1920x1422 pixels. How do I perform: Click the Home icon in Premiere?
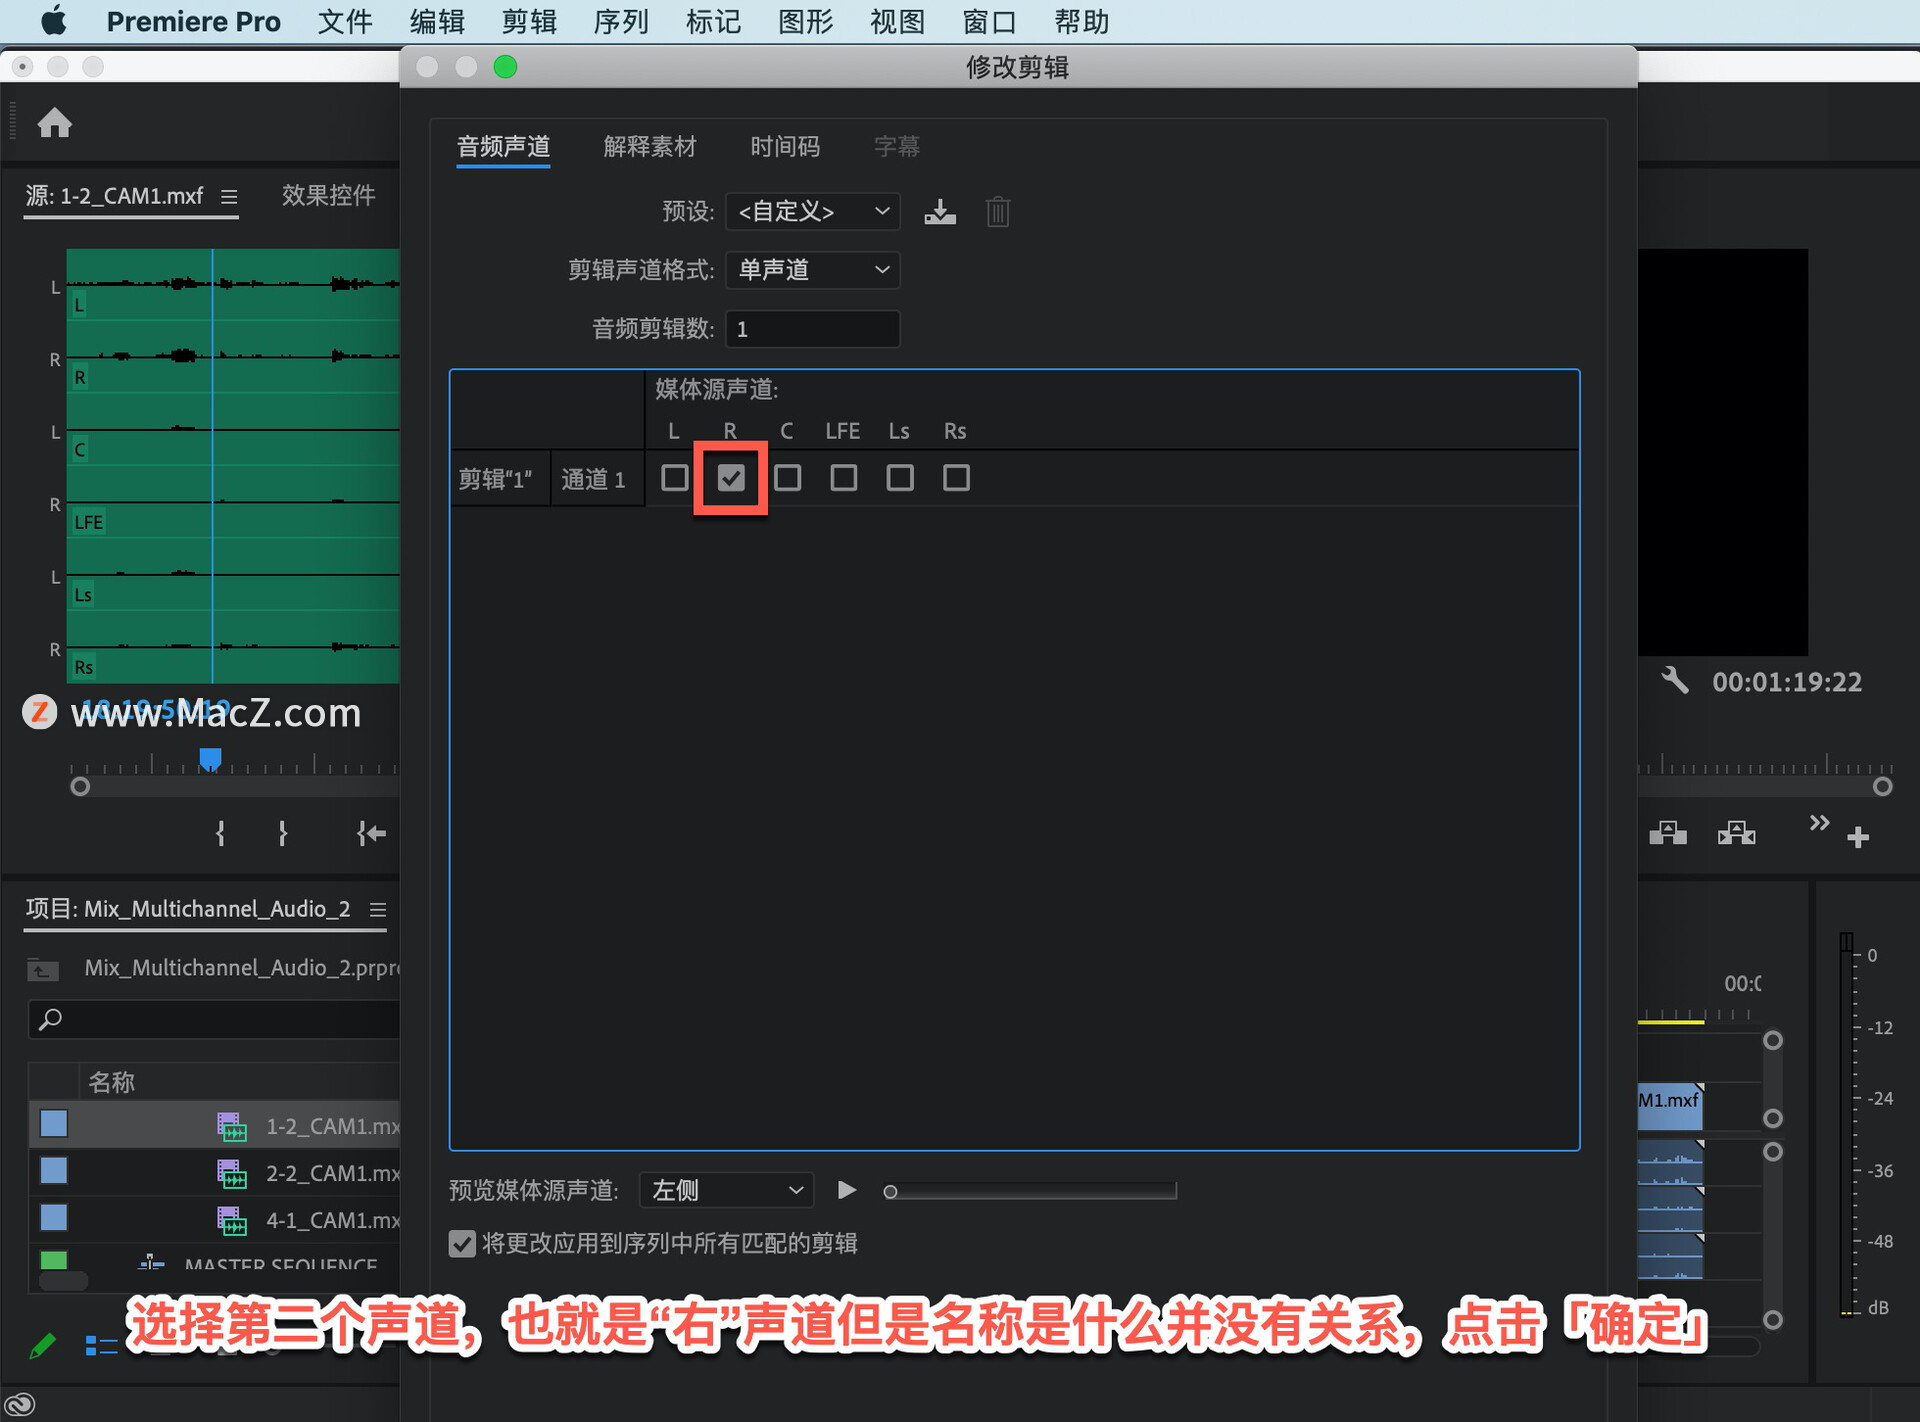click(x=55, y=123)
